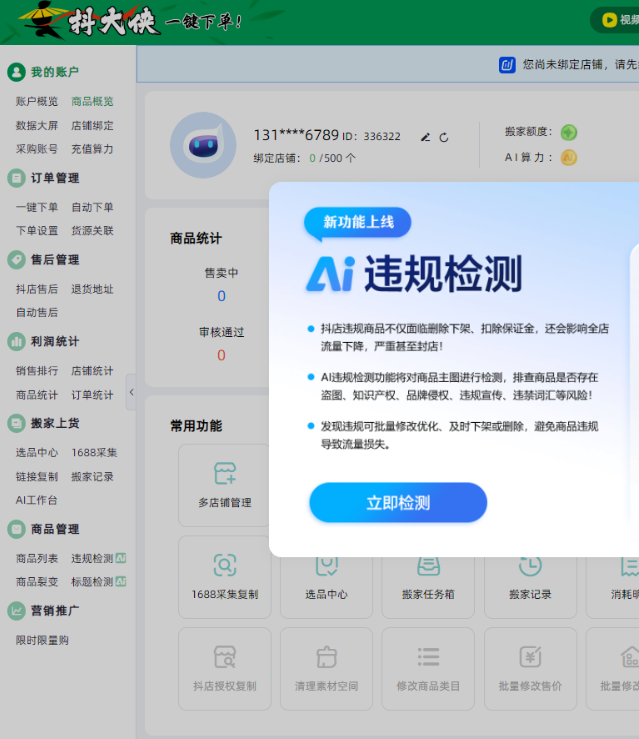639x739 pixels.
Task: Go to 自动下单 in the sidebar
Action: (92, 207)
